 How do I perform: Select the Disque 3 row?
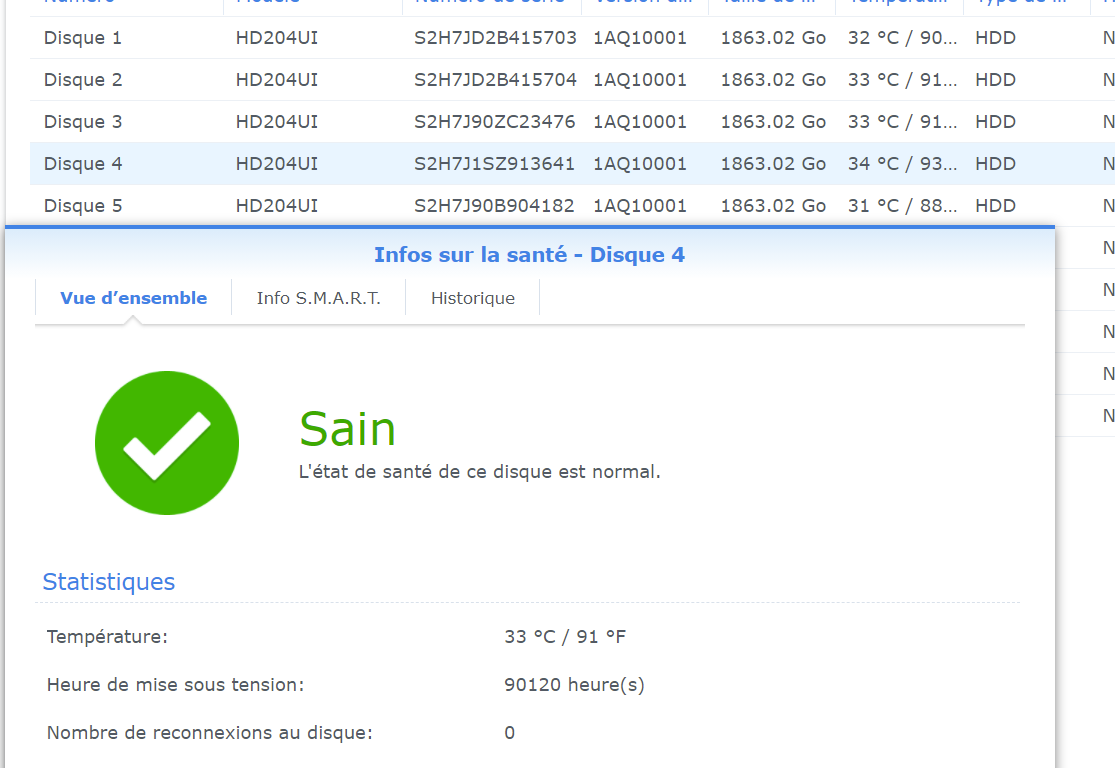click(x=572, y=122)
